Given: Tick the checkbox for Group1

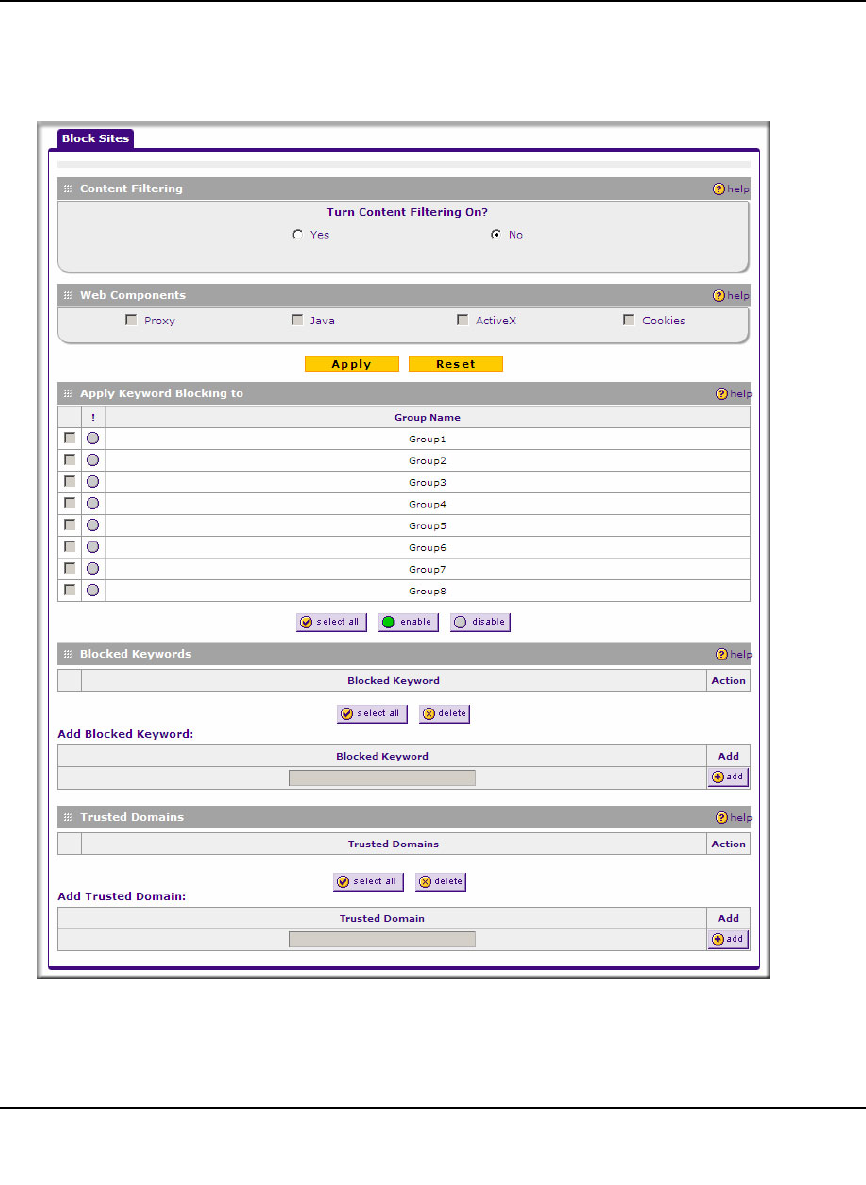Looking at the screenshot, I should pyautogui.click(x=70, y=438).
